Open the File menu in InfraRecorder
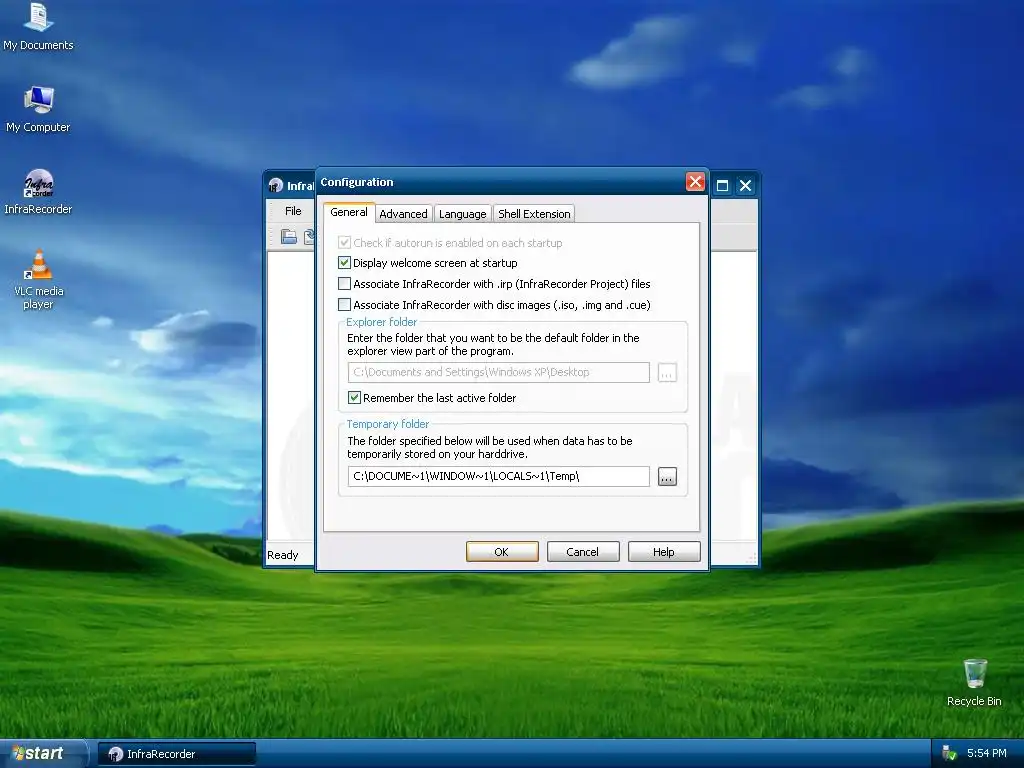 click(293, 211)
